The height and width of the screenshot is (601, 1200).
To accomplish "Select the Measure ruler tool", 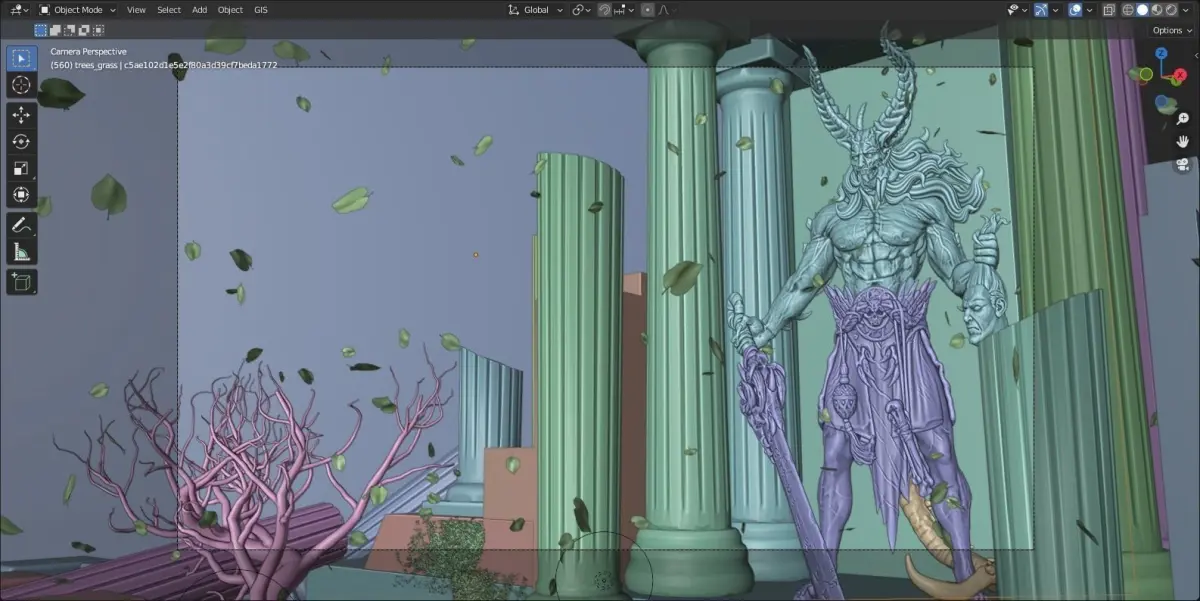I will [x=21, y=252].
